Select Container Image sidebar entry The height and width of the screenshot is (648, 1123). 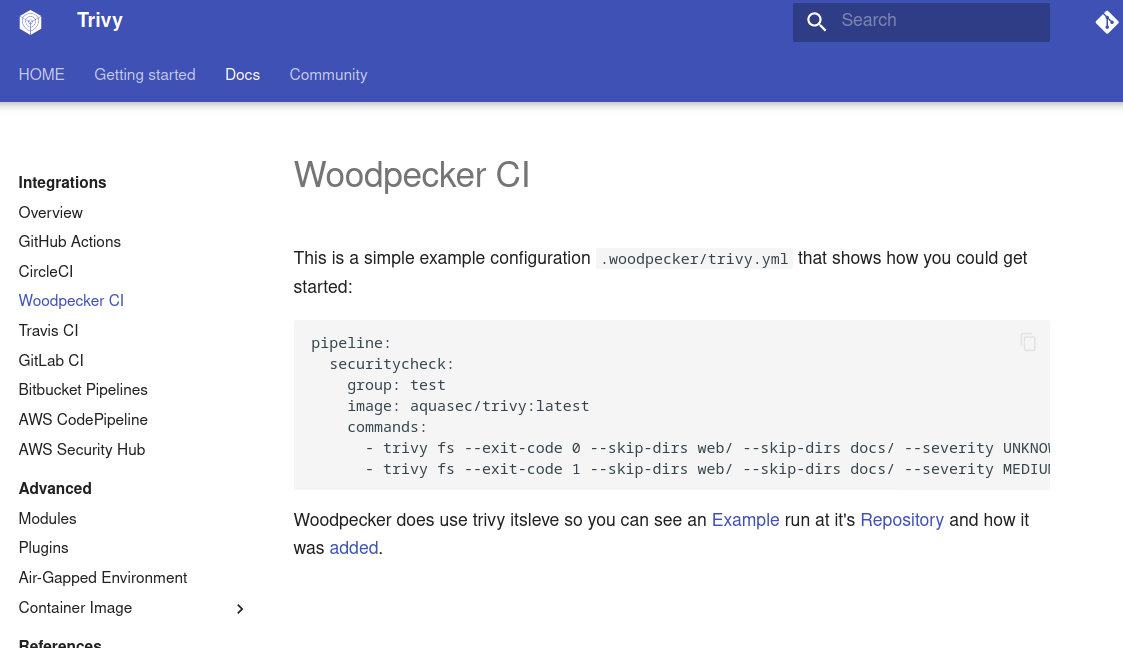[75, 608]
